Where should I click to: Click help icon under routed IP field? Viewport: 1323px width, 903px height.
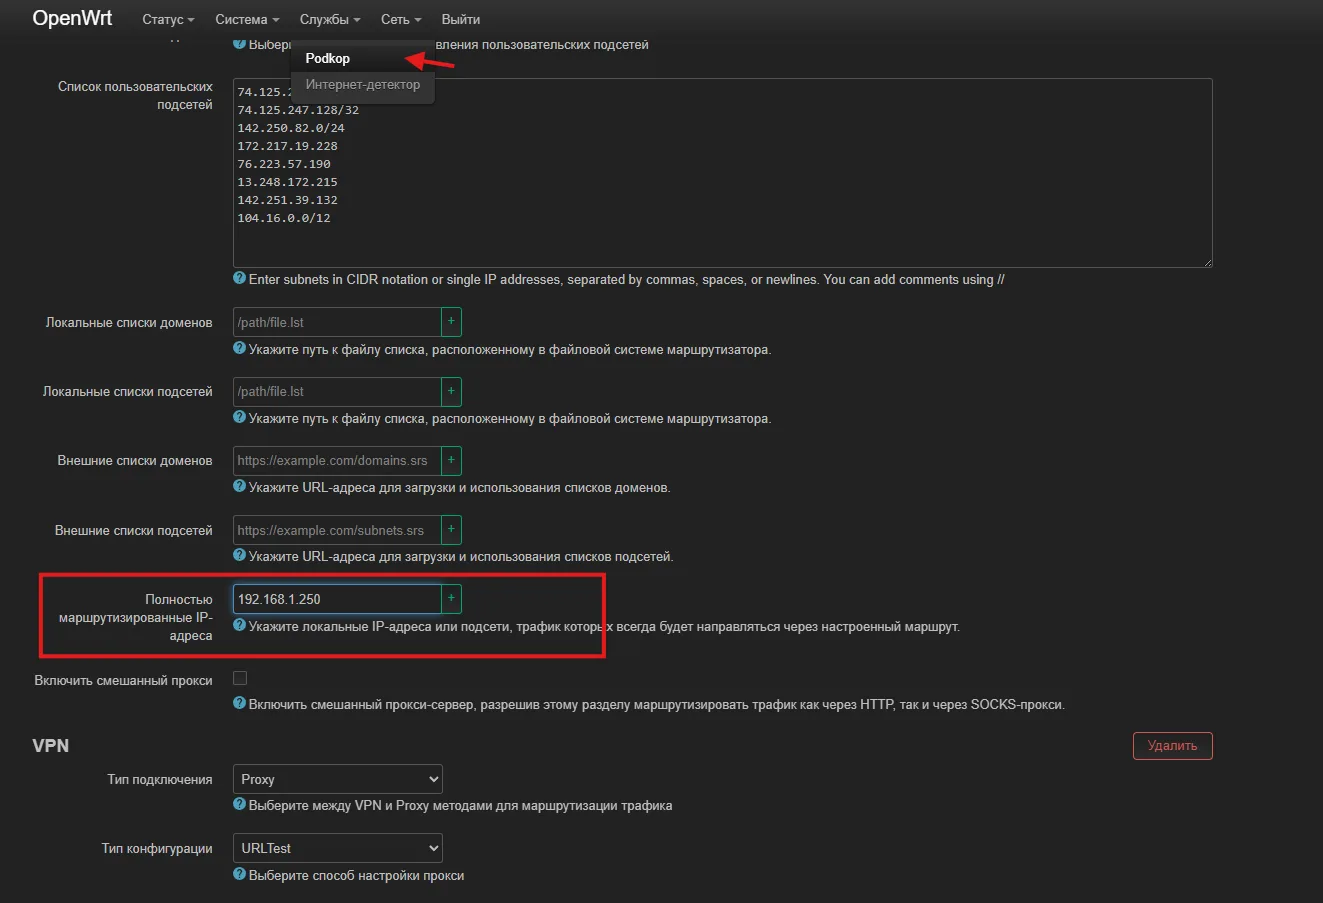point(240,626)
